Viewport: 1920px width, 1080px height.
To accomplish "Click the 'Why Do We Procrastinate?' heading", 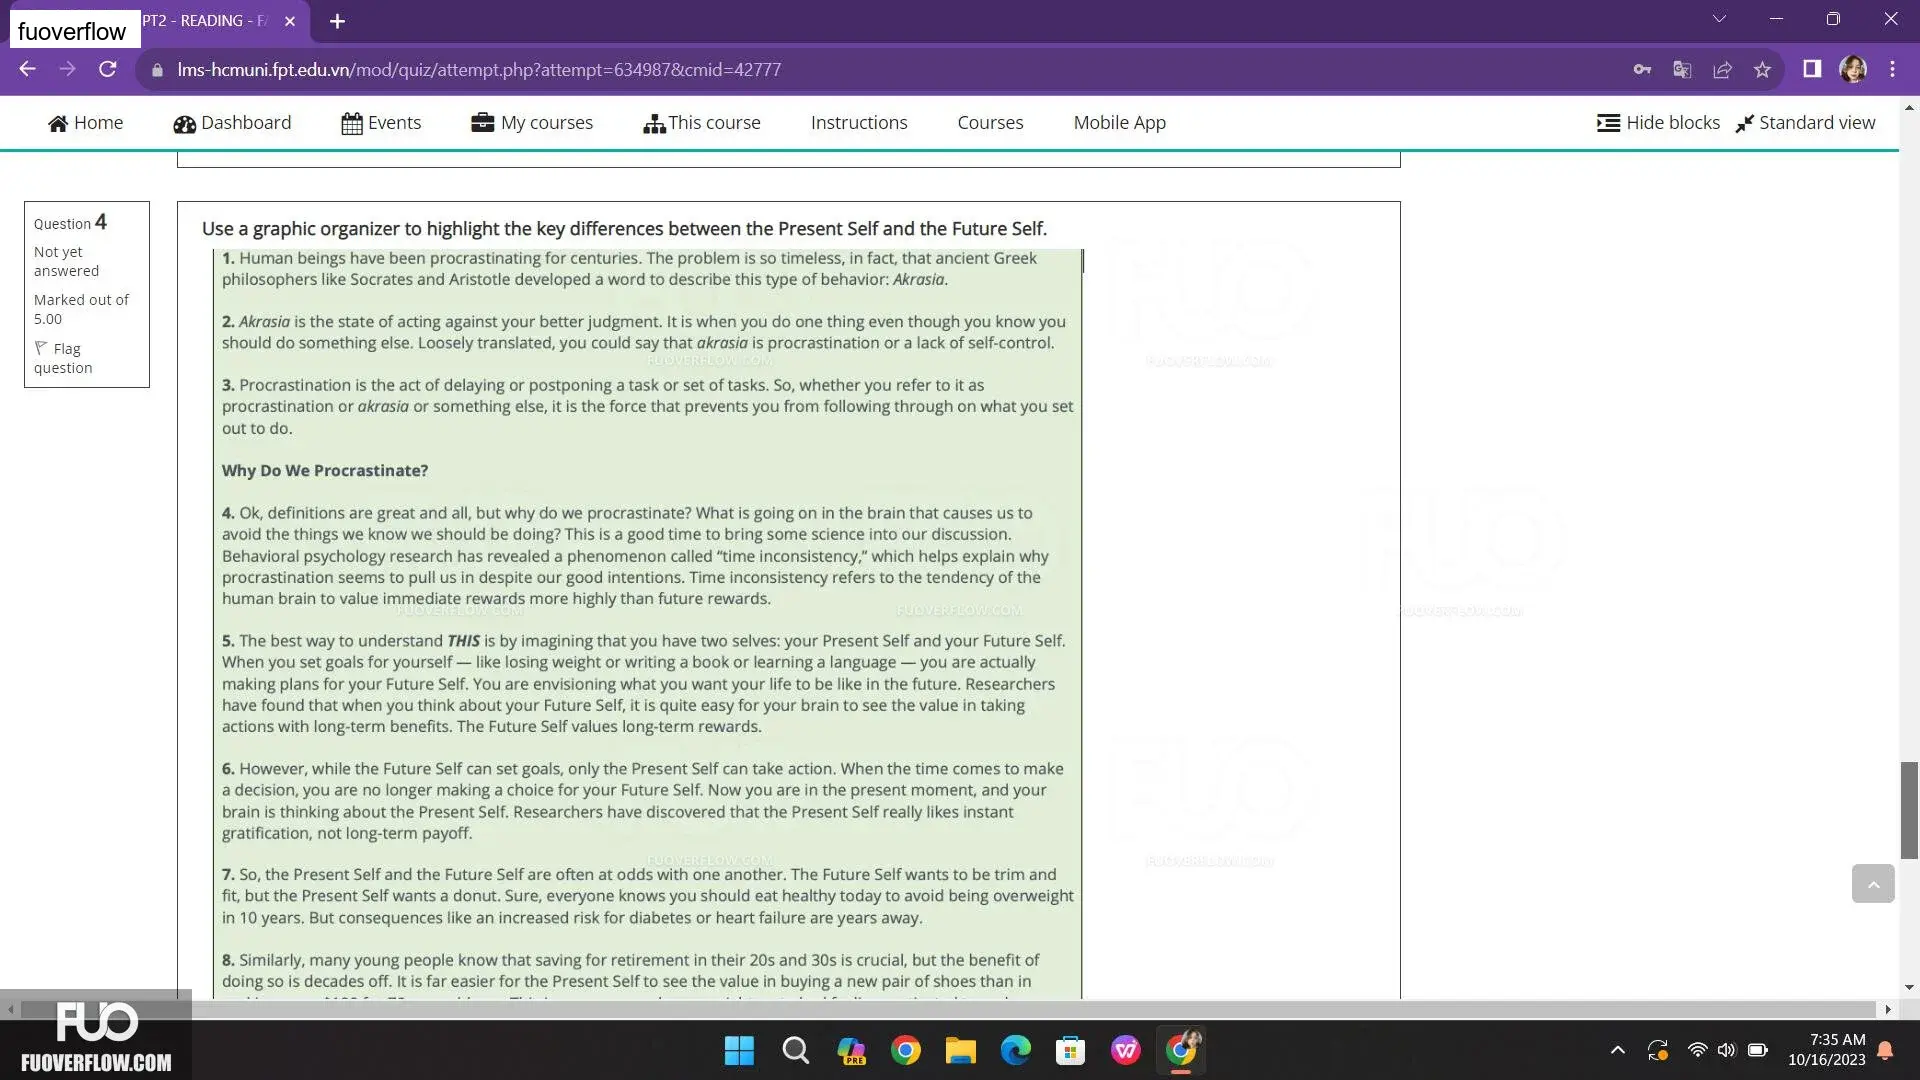I will (x=325, y=470).
